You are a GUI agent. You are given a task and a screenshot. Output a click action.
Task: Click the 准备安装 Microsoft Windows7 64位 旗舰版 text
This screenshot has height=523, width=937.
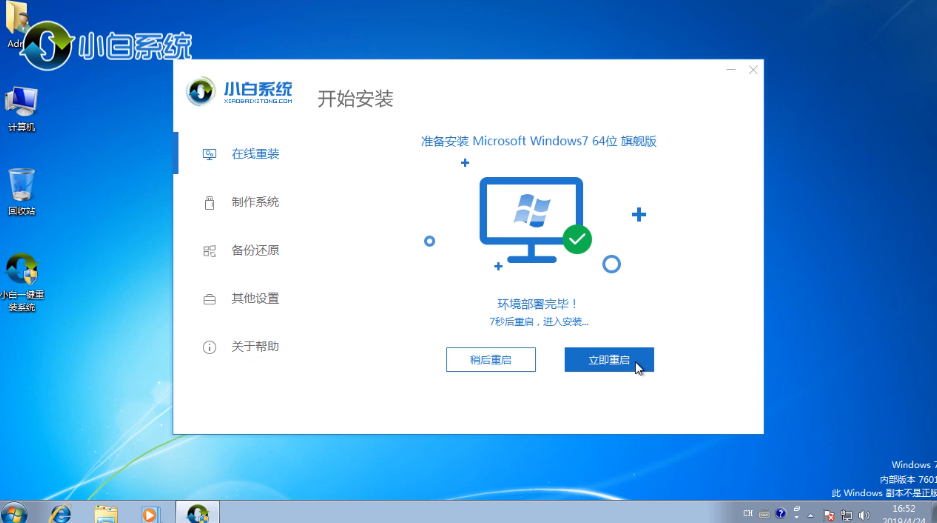coord(538,141)
